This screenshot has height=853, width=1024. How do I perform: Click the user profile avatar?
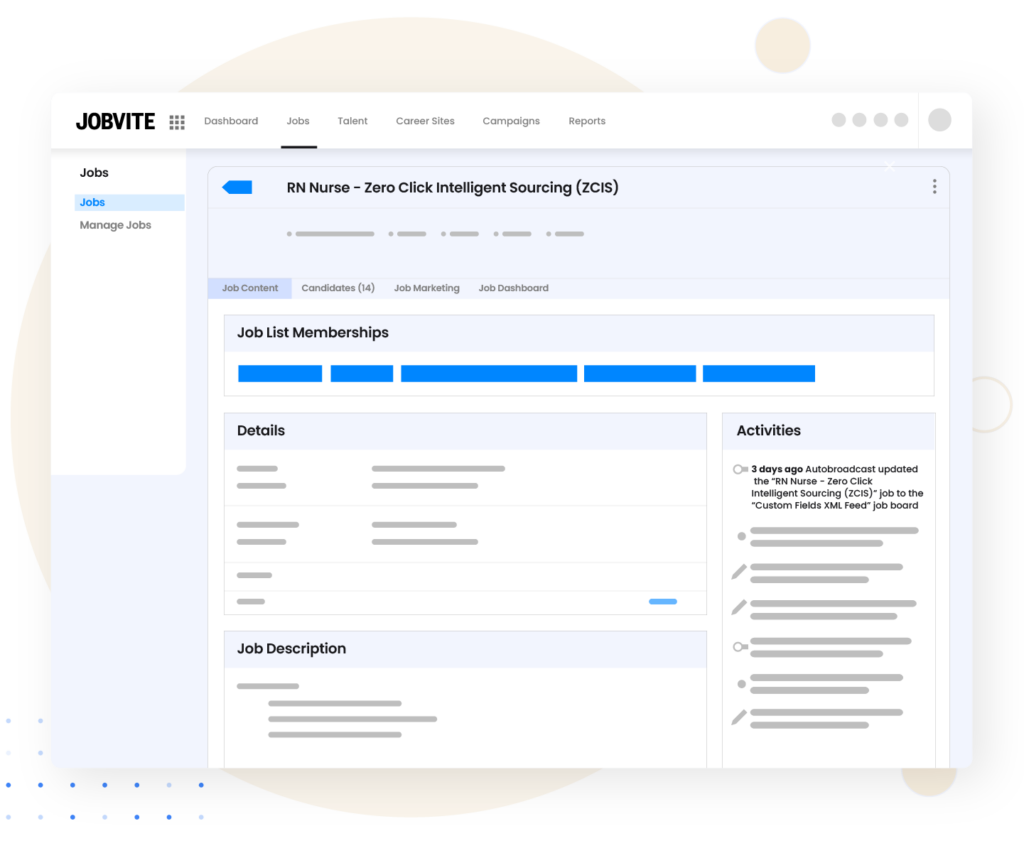pos(939,120)
